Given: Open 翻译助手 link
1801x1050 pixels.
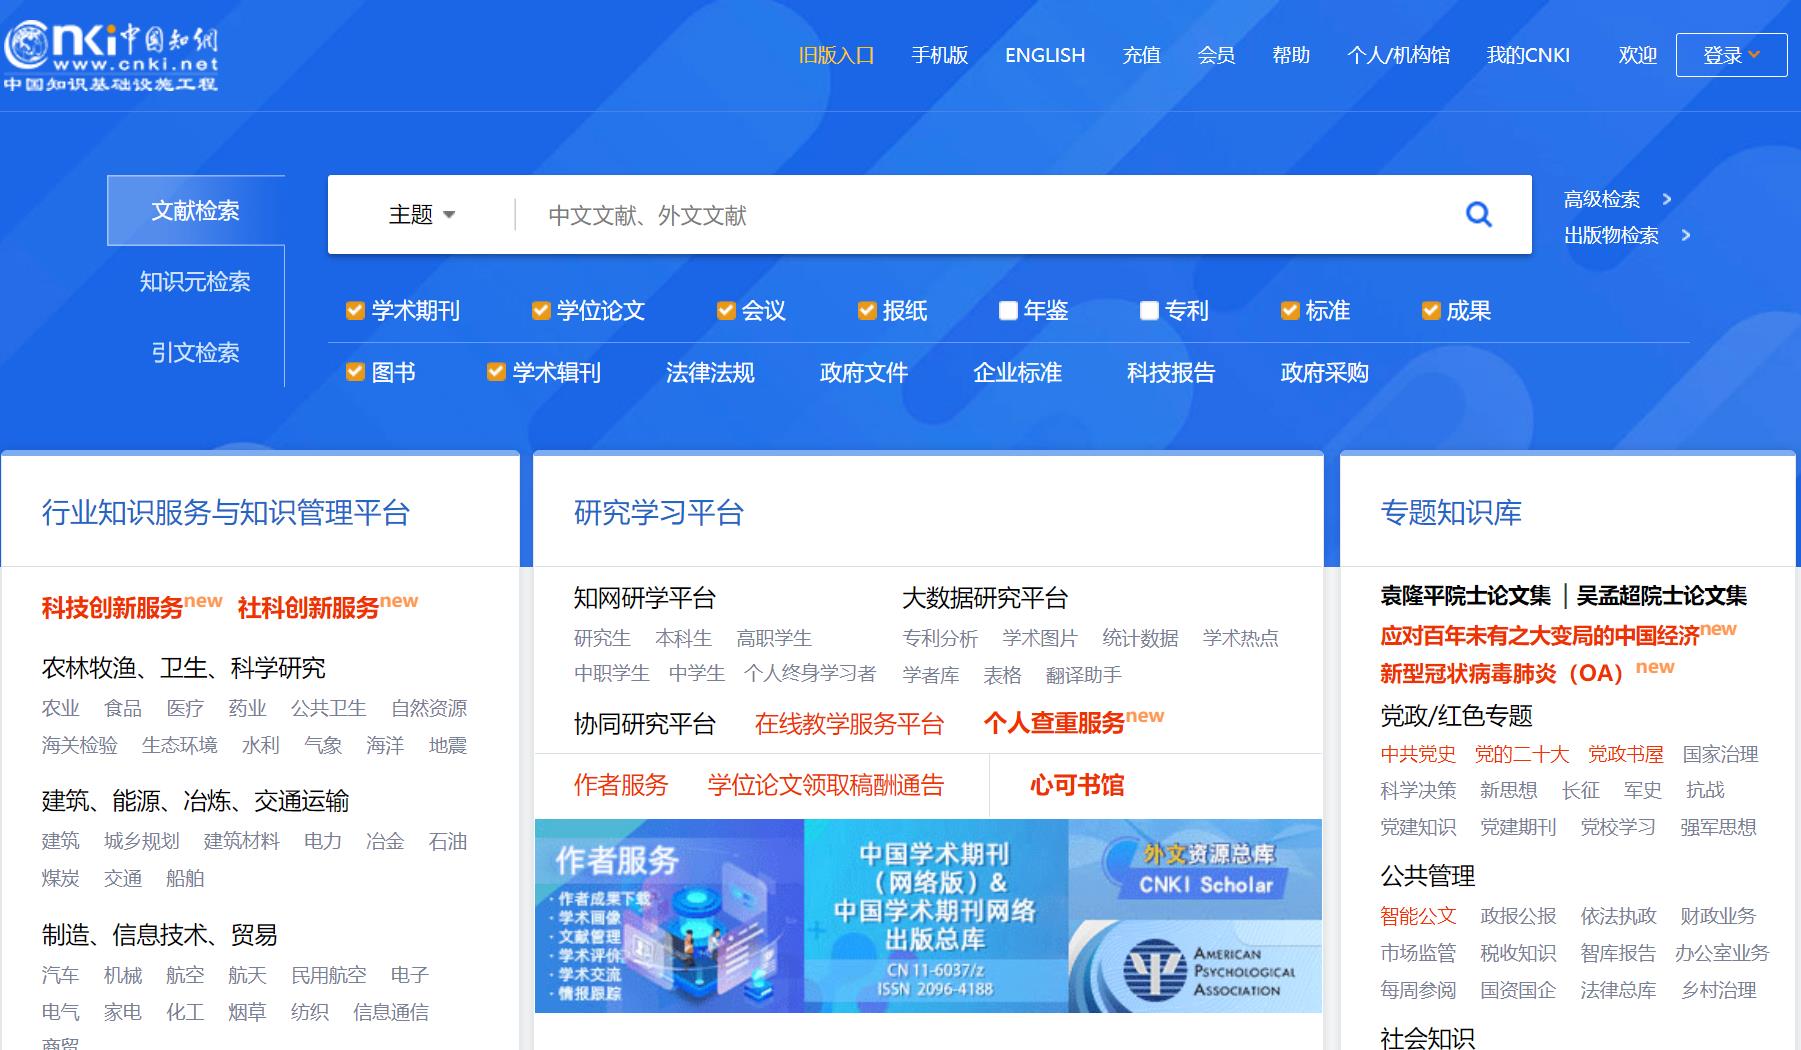Looking at the screenshot, I should point(1084,675).
